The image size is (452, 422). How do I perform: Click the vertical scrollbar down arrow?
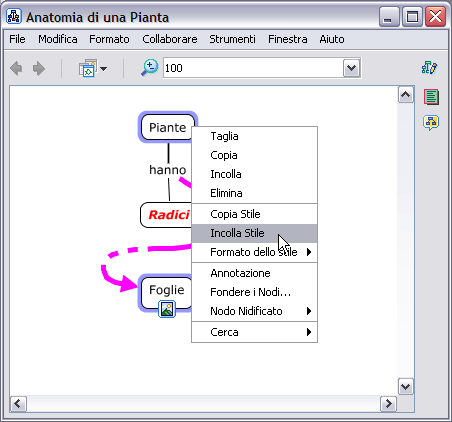[406, 387]
